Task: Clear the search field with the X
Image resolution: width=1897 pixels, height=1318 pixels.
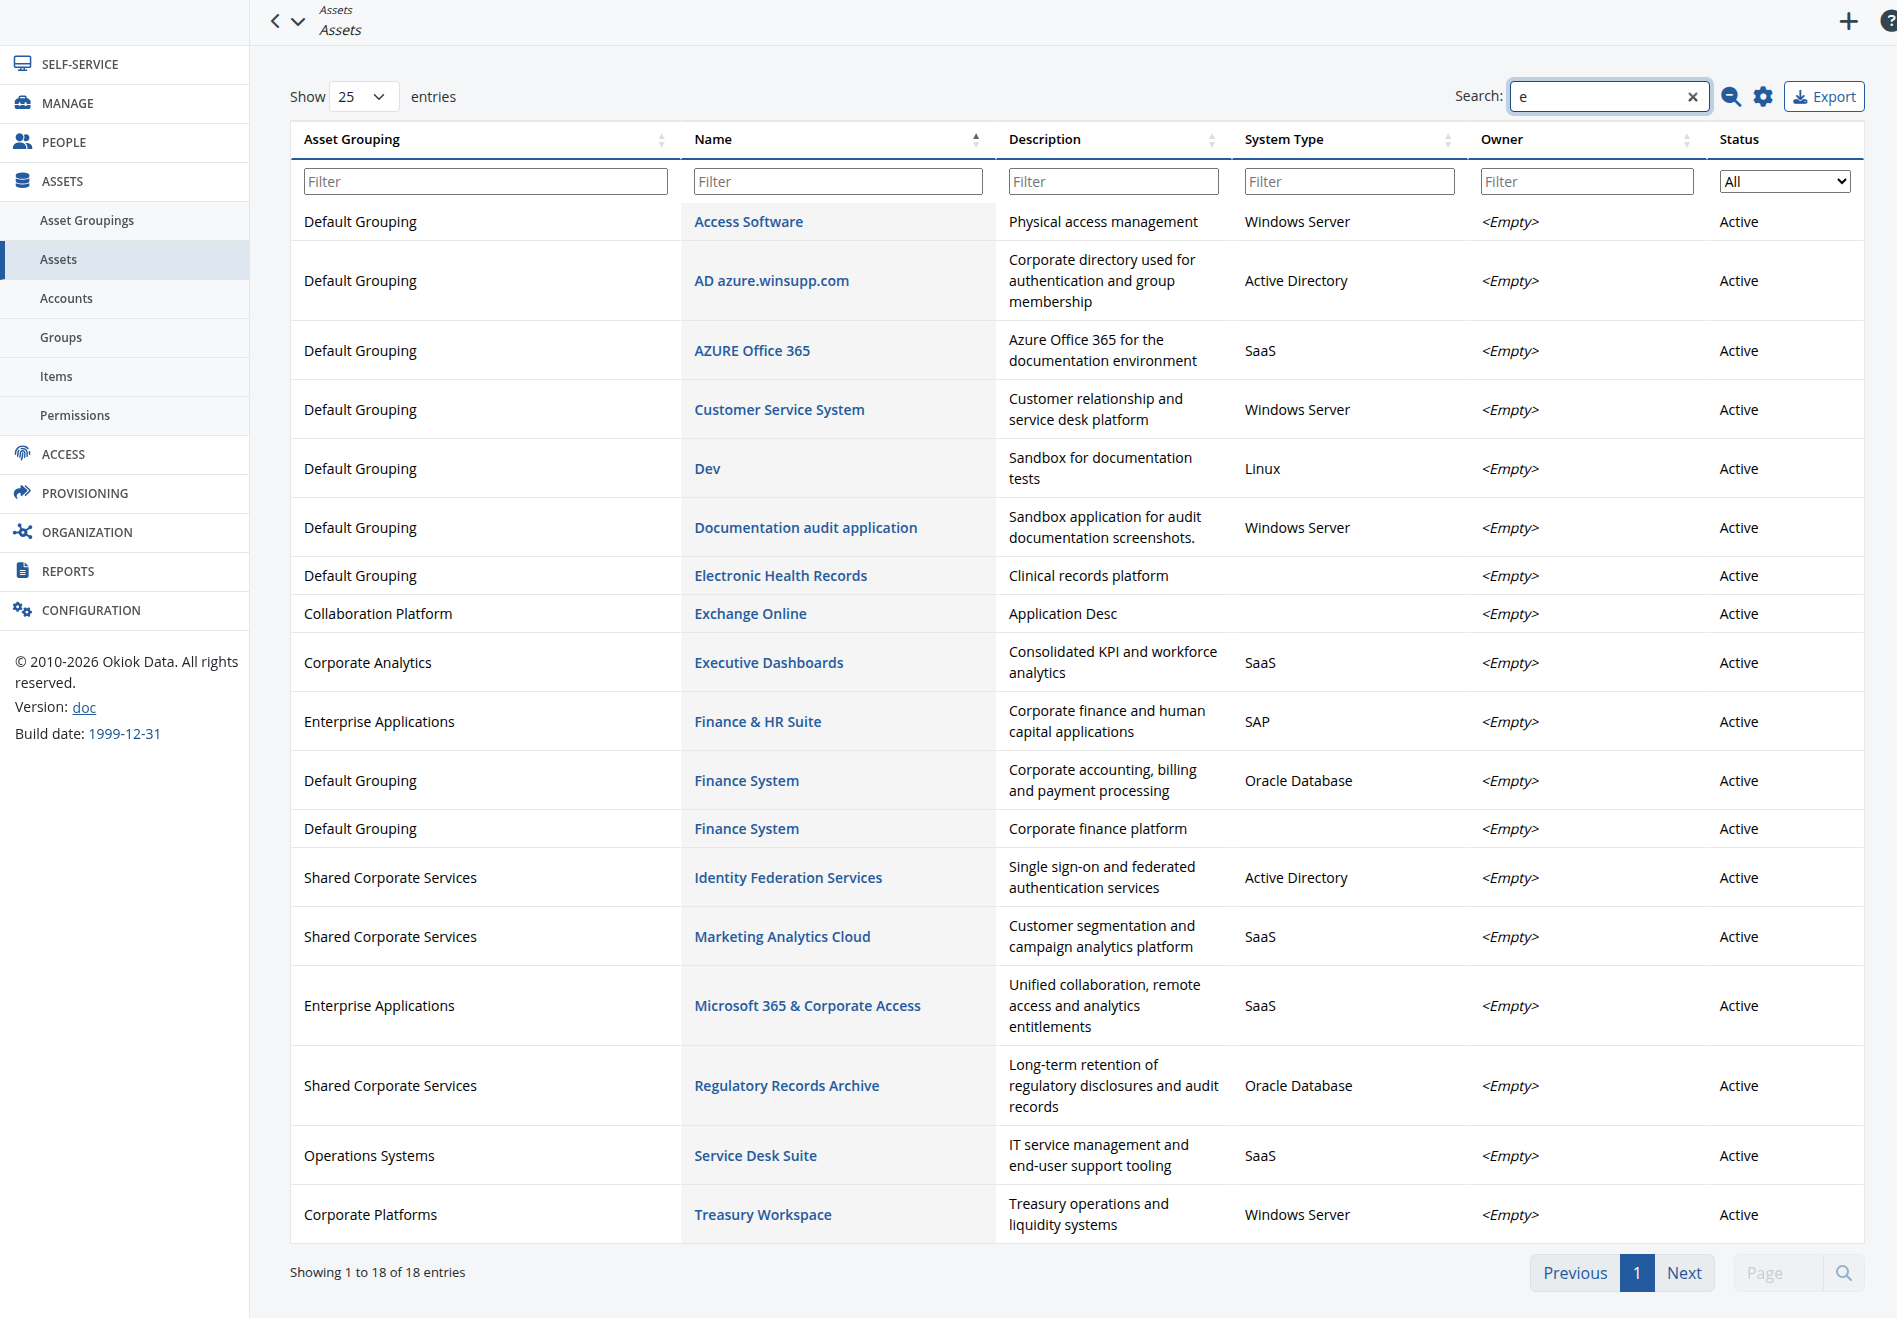Action: [1693, 97]
